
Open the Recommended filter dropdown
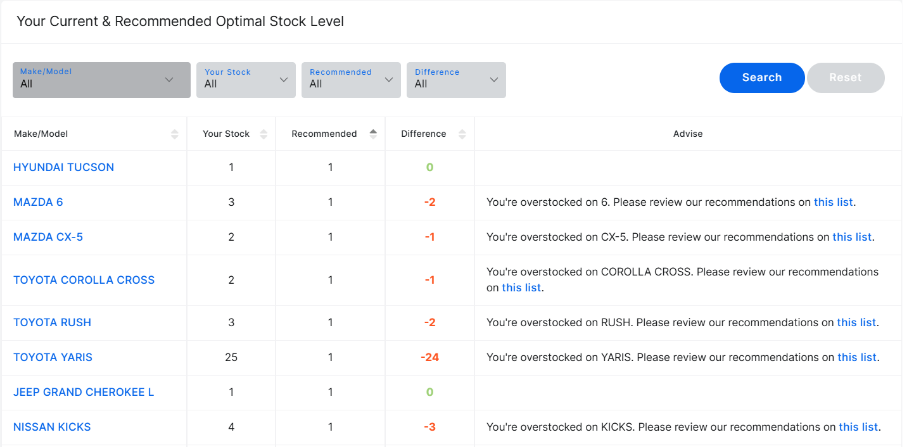click(351, 80)
